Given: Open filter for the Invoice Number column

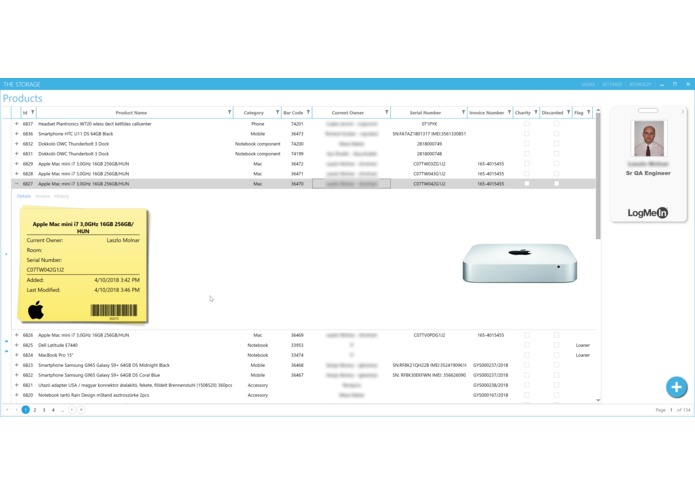Looking at the screenshot, I should (509, 113).
